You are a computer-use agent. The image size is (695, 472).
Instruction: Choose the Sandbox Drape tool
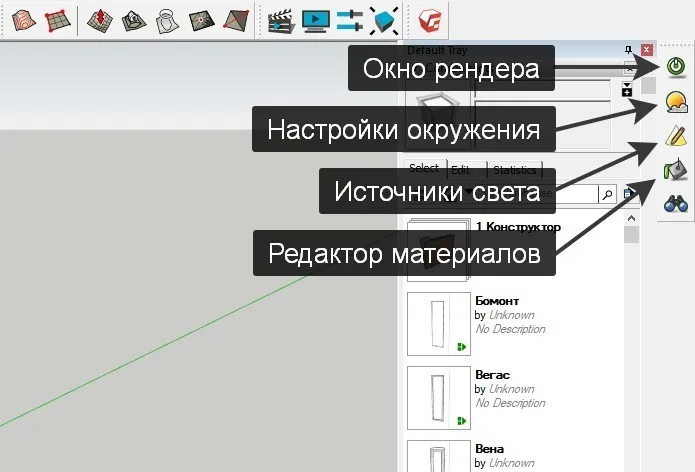click(x=167, y=19)
